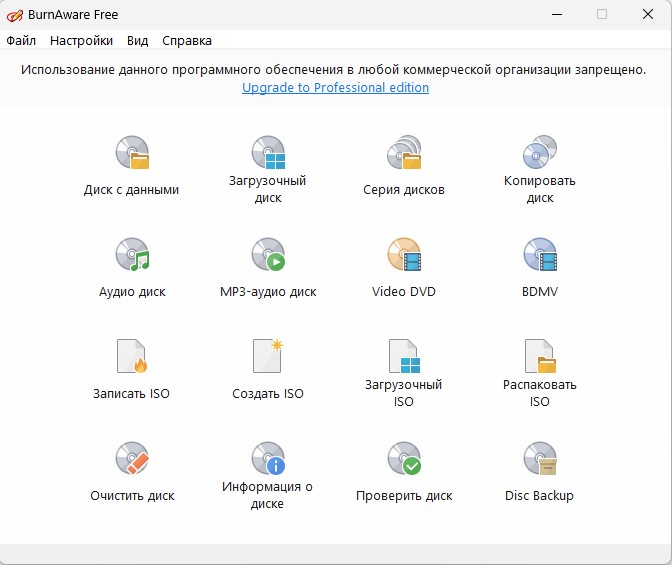The width and height of the screenshot is (672, 565).
Task: Minimize the BurnAware Free window
Action: 557,15
